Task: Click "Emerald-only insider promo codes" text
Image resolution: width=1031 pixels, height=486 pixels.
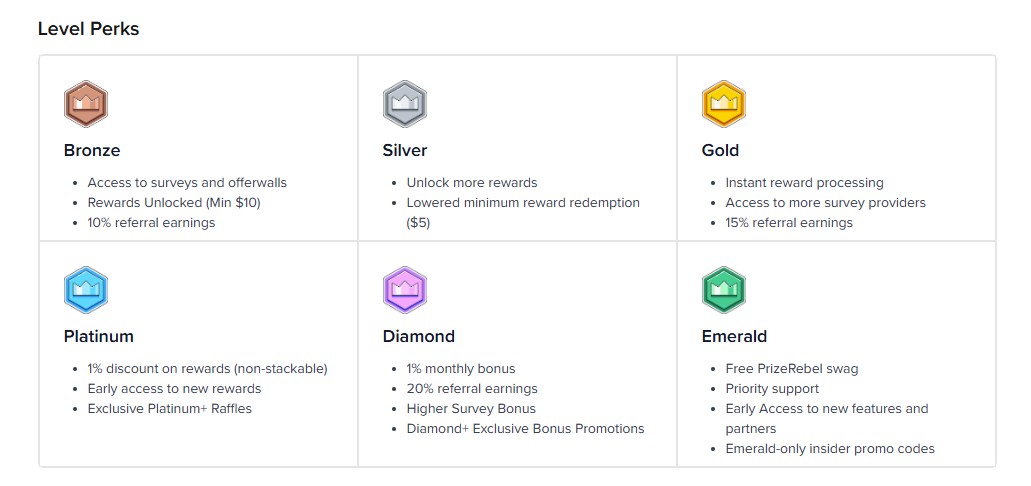Action: (830, 449)
